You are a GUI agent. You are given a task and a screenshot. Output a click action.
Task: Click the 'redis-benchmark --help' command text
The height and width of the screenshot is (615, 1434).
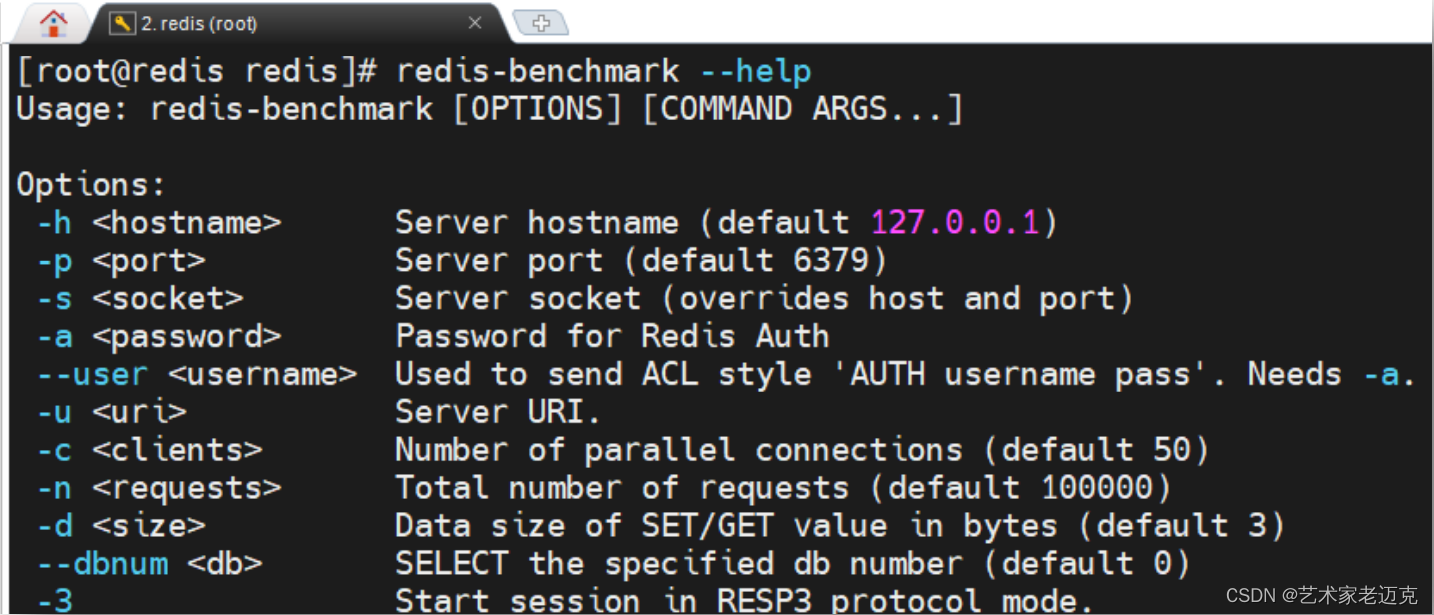(x=604, y=72)
